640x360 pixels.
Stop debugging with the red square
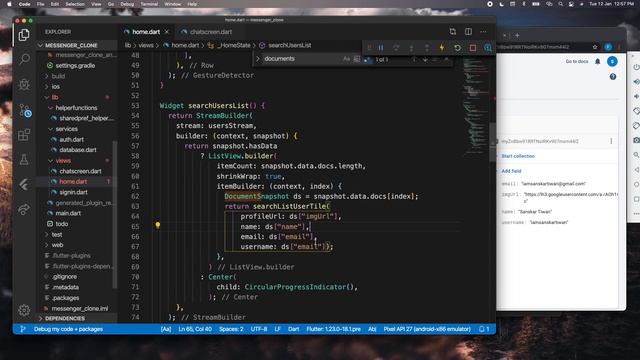pos(473,48)
